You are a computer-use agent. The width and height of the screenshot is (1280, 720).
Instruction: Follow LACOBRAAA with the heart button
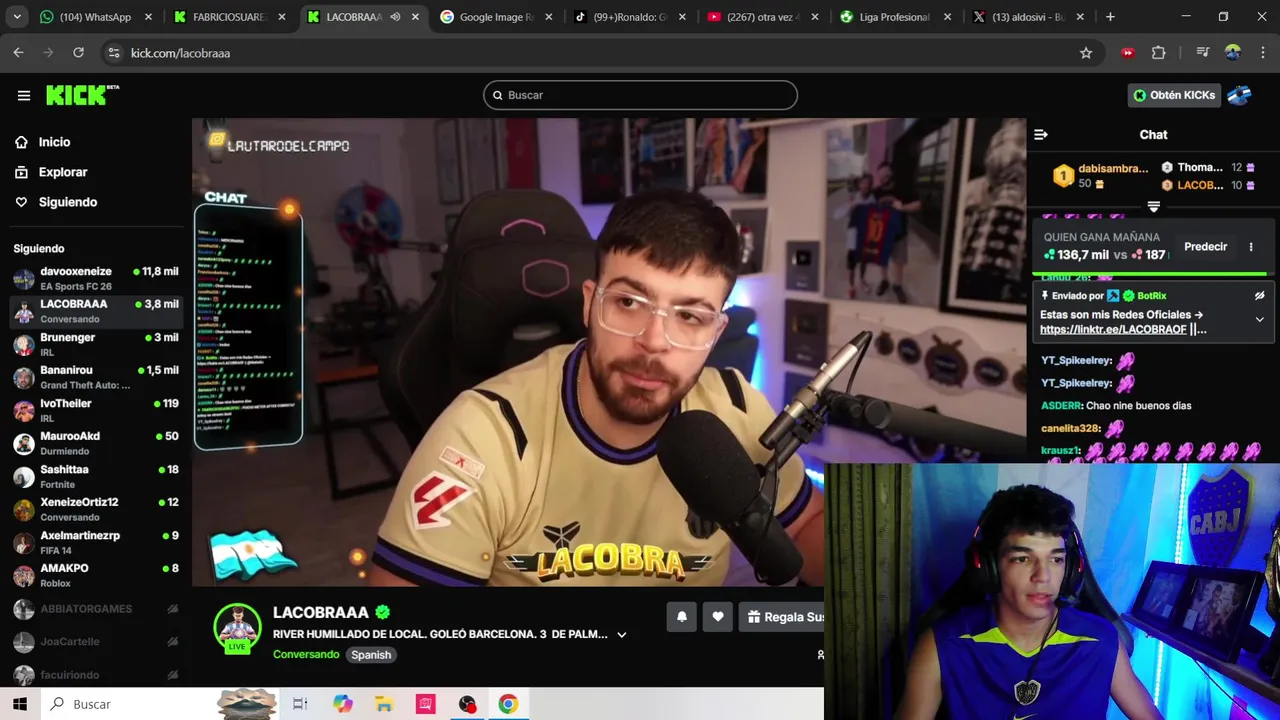coord(718,617)
